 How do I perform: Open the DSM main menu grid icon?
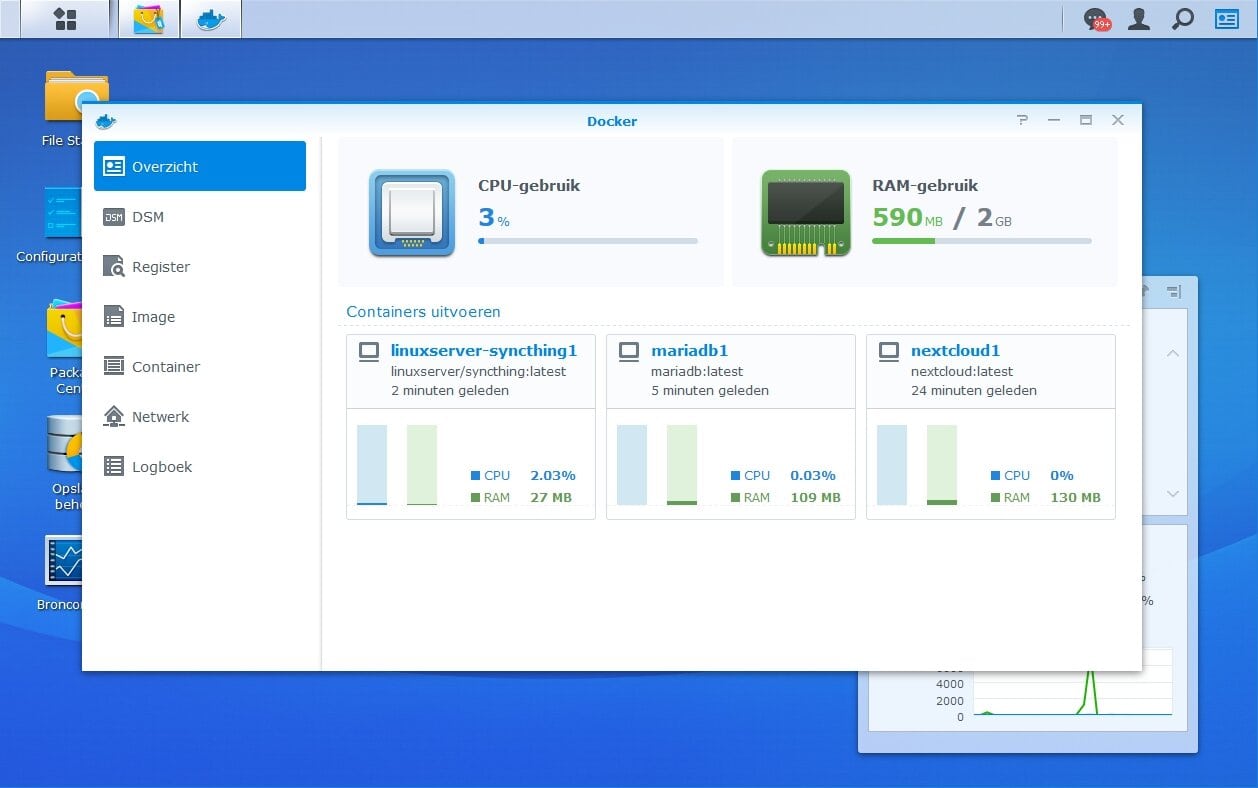pos(65,19)
